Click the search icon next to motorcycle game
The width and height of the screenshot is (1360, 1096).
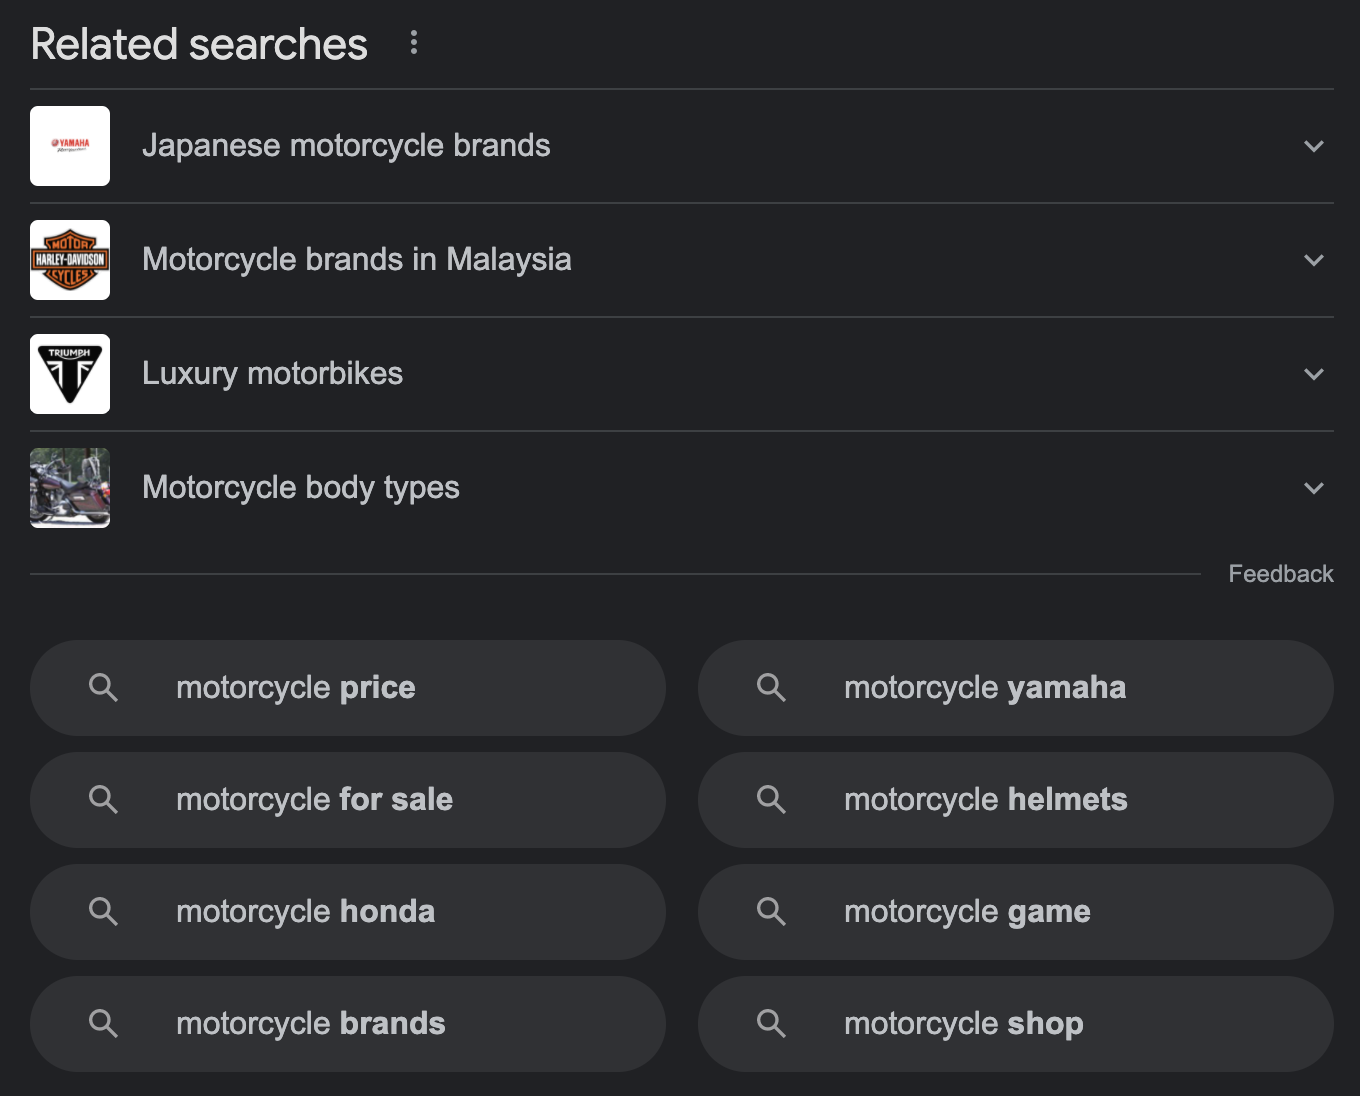(x=771, y=911)
